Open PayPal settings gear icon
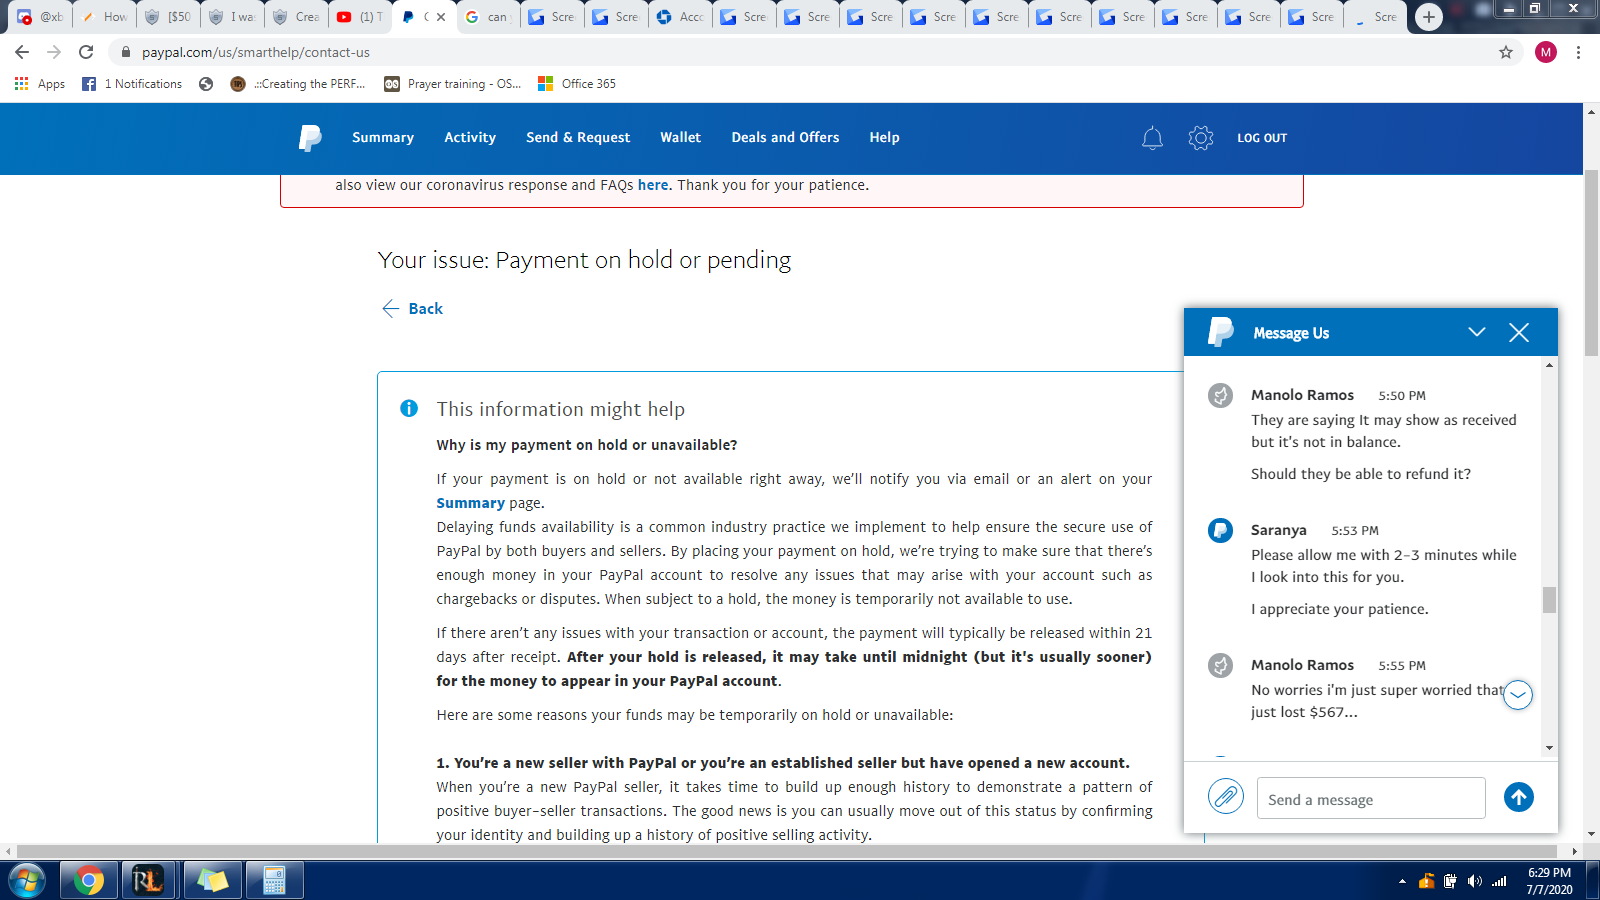 tap(1201, 138)
